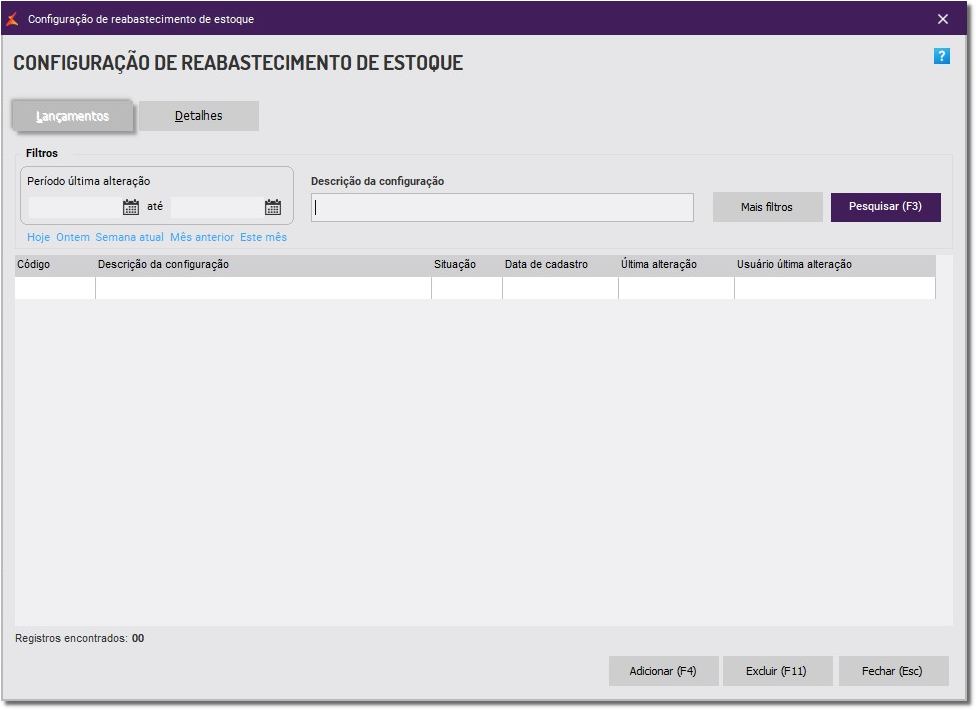Image resolution: width=976 pixels, height=710 pixels.
Task: Click the Mais filtros button
Action: pyautogui.click(x=767, y=207)
